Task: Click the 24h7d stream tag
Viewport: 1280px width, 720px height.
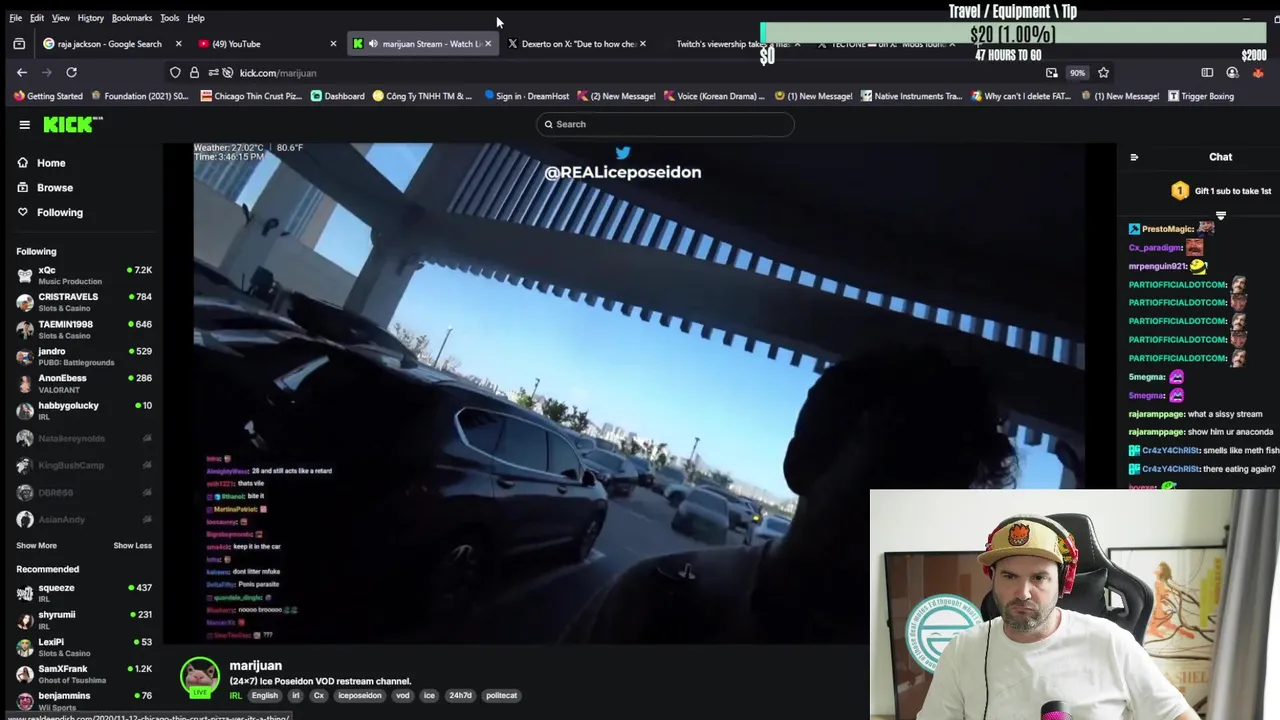Action: [460, 695]
